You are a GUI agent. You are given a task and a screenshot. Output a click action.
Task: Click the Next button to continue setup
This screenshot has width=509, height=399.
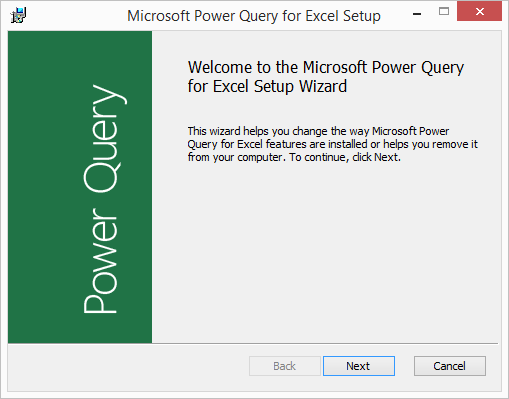[359, 366]
